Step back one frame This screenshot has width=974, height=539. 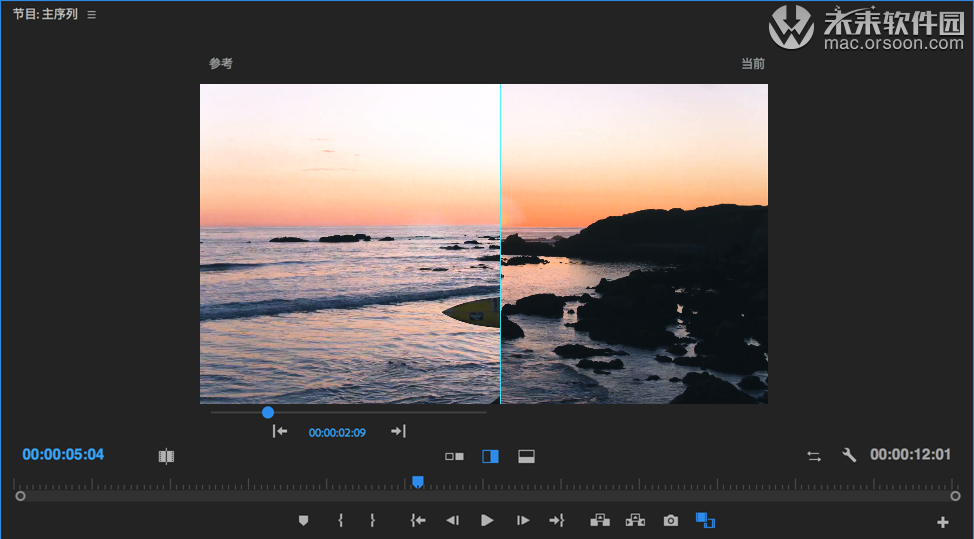[x=453, y=520]
